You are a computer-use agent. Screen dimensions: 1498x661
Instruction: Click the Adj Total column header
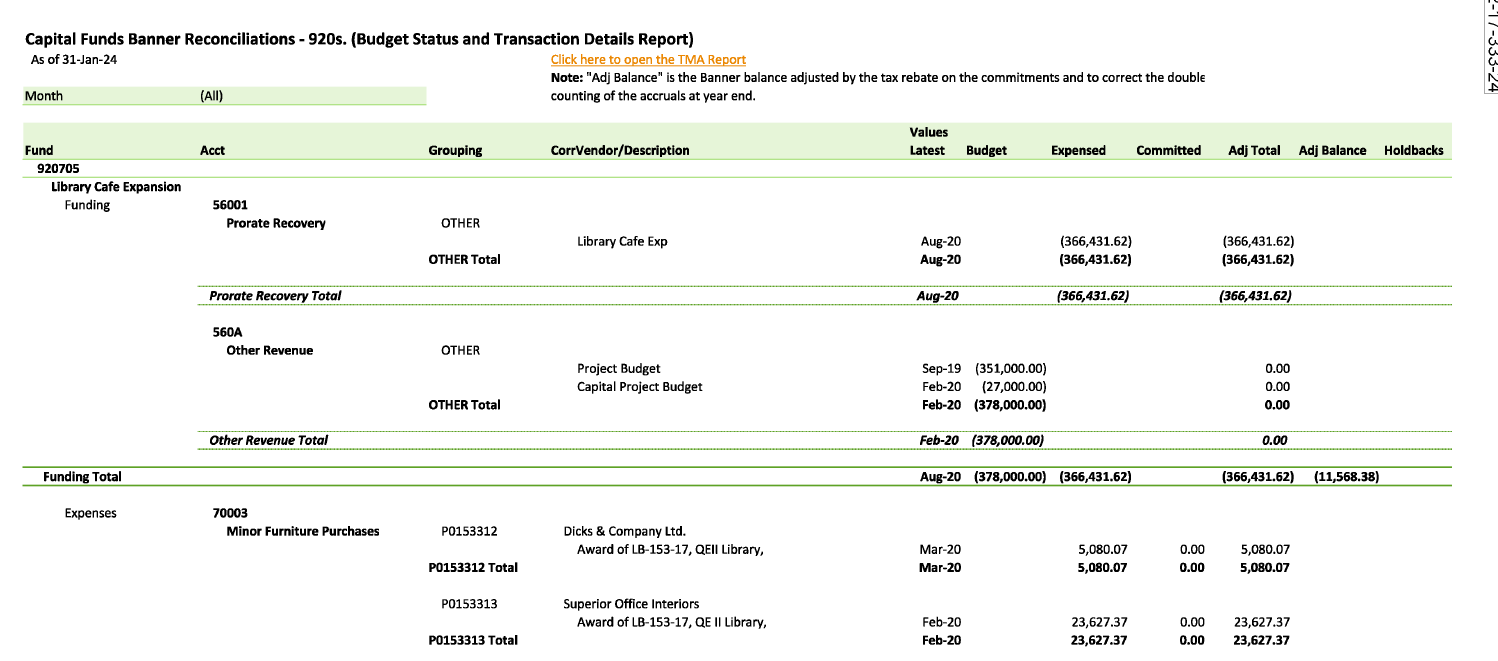coord(1254,151)
